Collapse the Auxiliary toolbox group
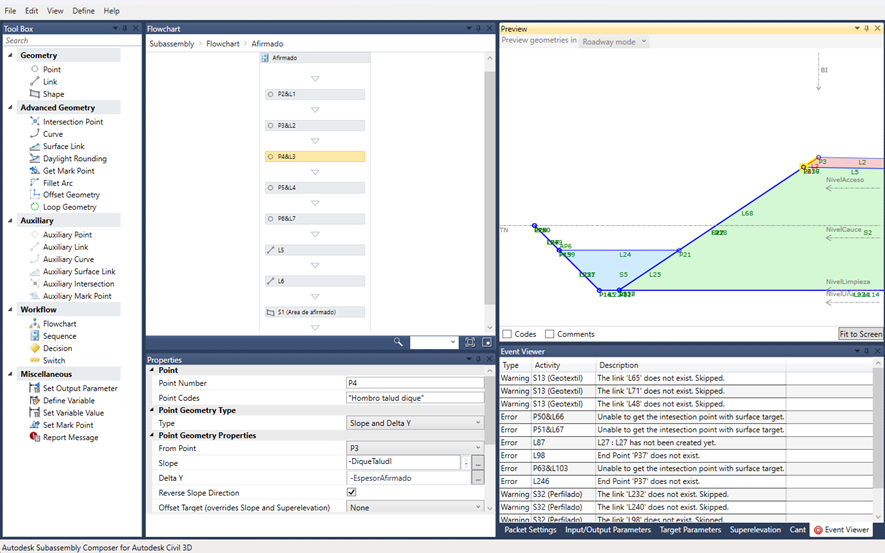Screen dimensions: 885x553 [10, 221]
